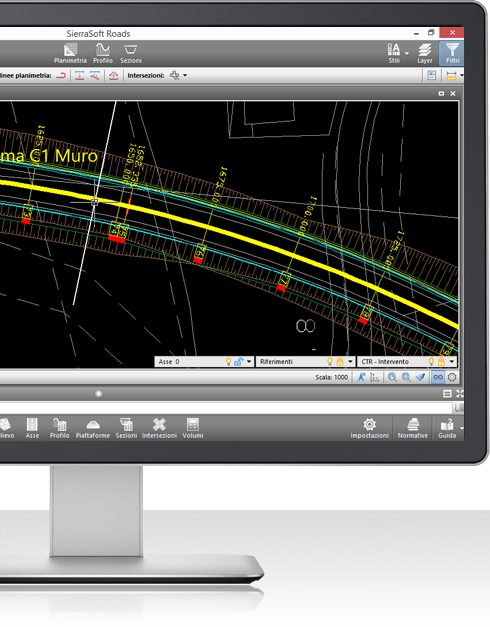Open the Asse module
The width and height of the screenshot is (490, 627).
32,428
